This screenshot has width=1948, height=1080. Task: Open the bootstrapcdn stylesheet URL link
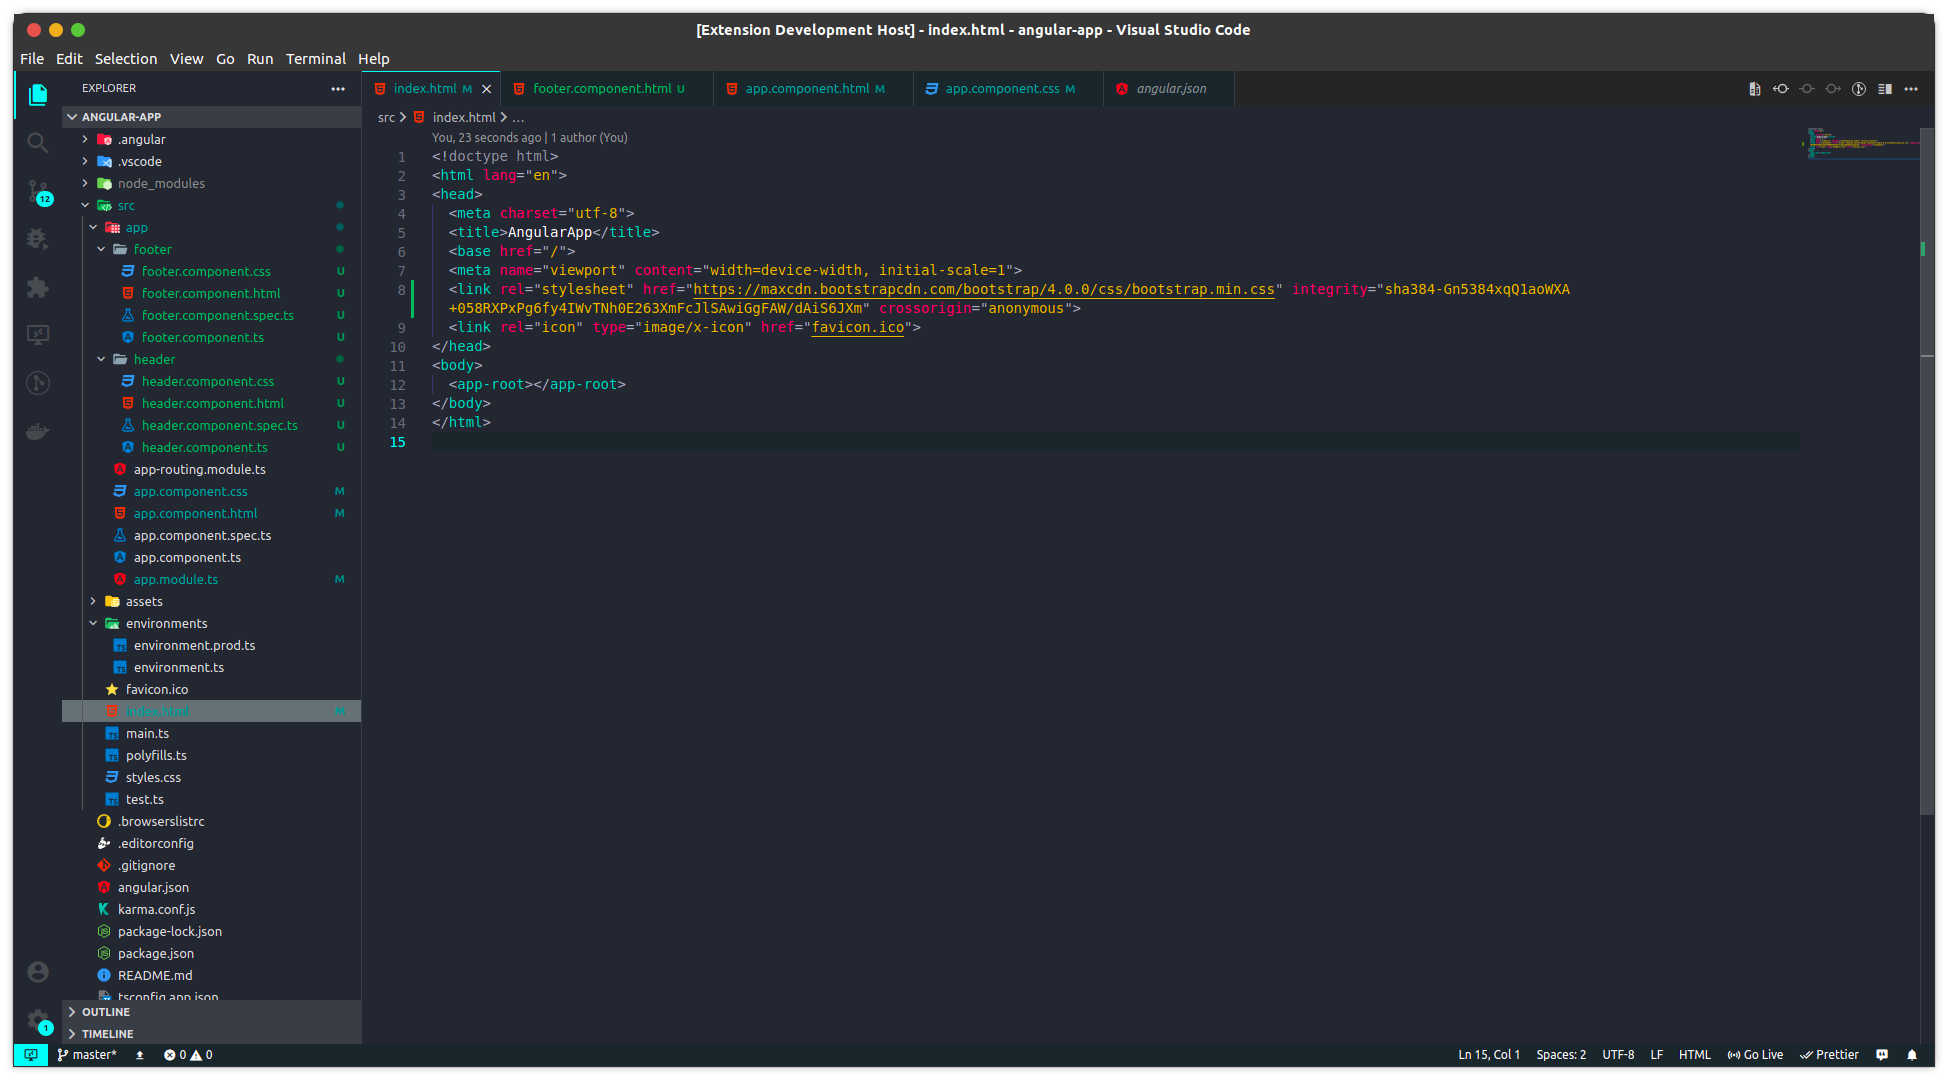984,289
